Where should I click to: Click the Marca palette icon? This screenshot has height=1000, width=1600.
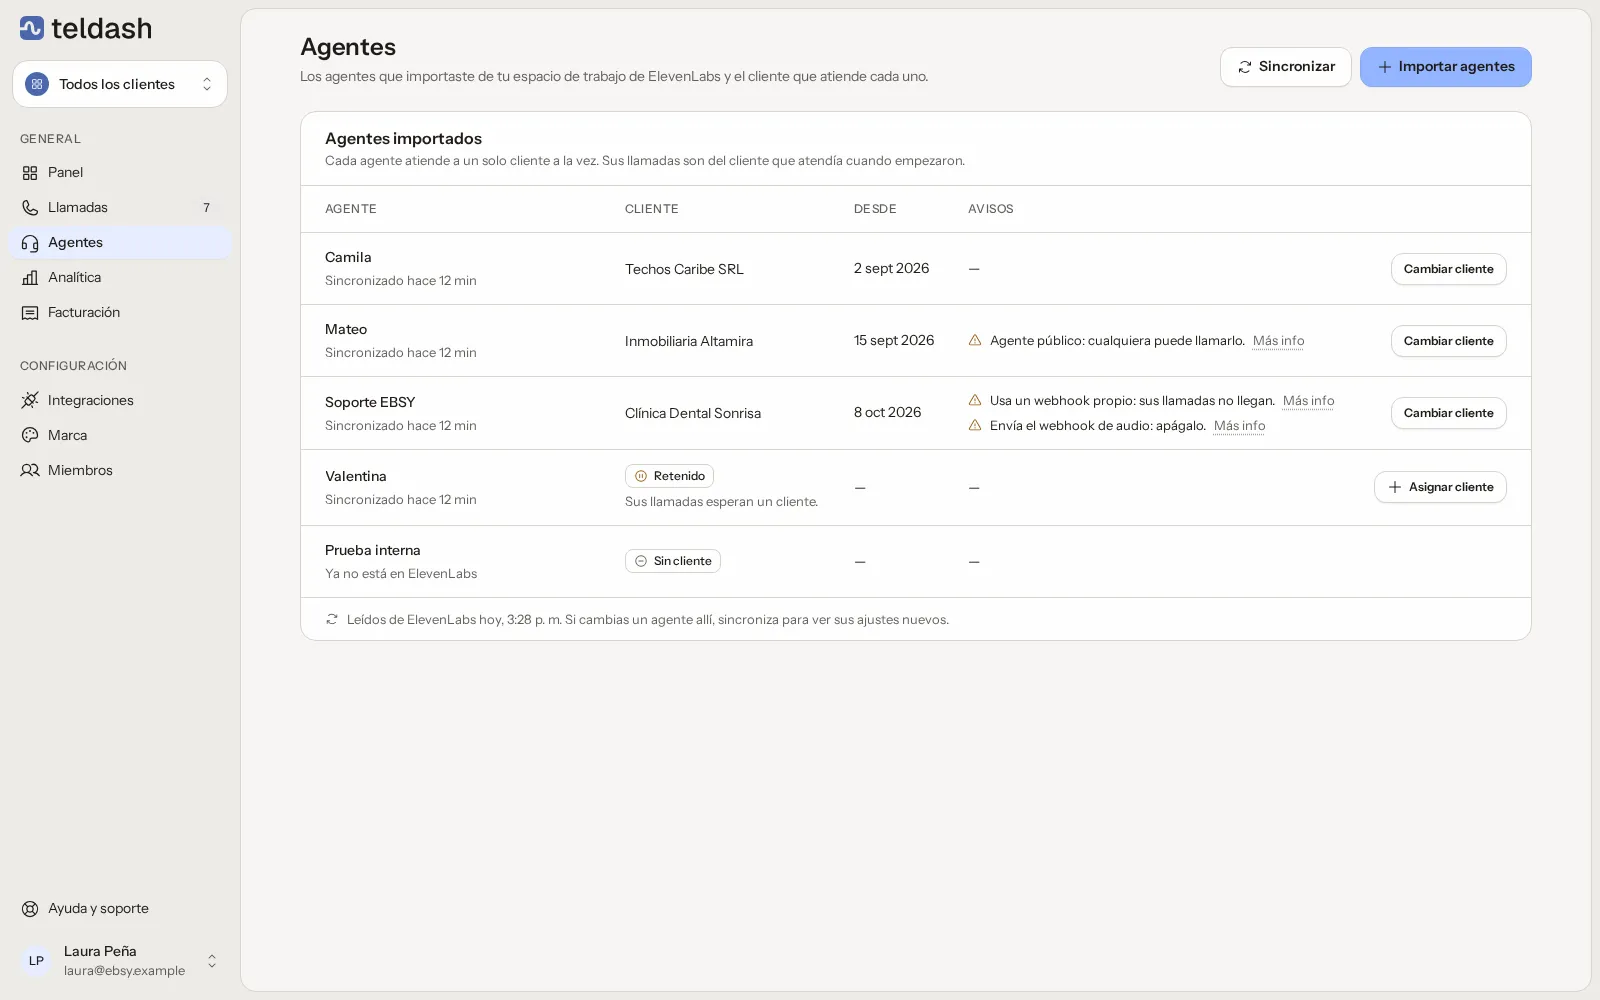tap(30, 435)
